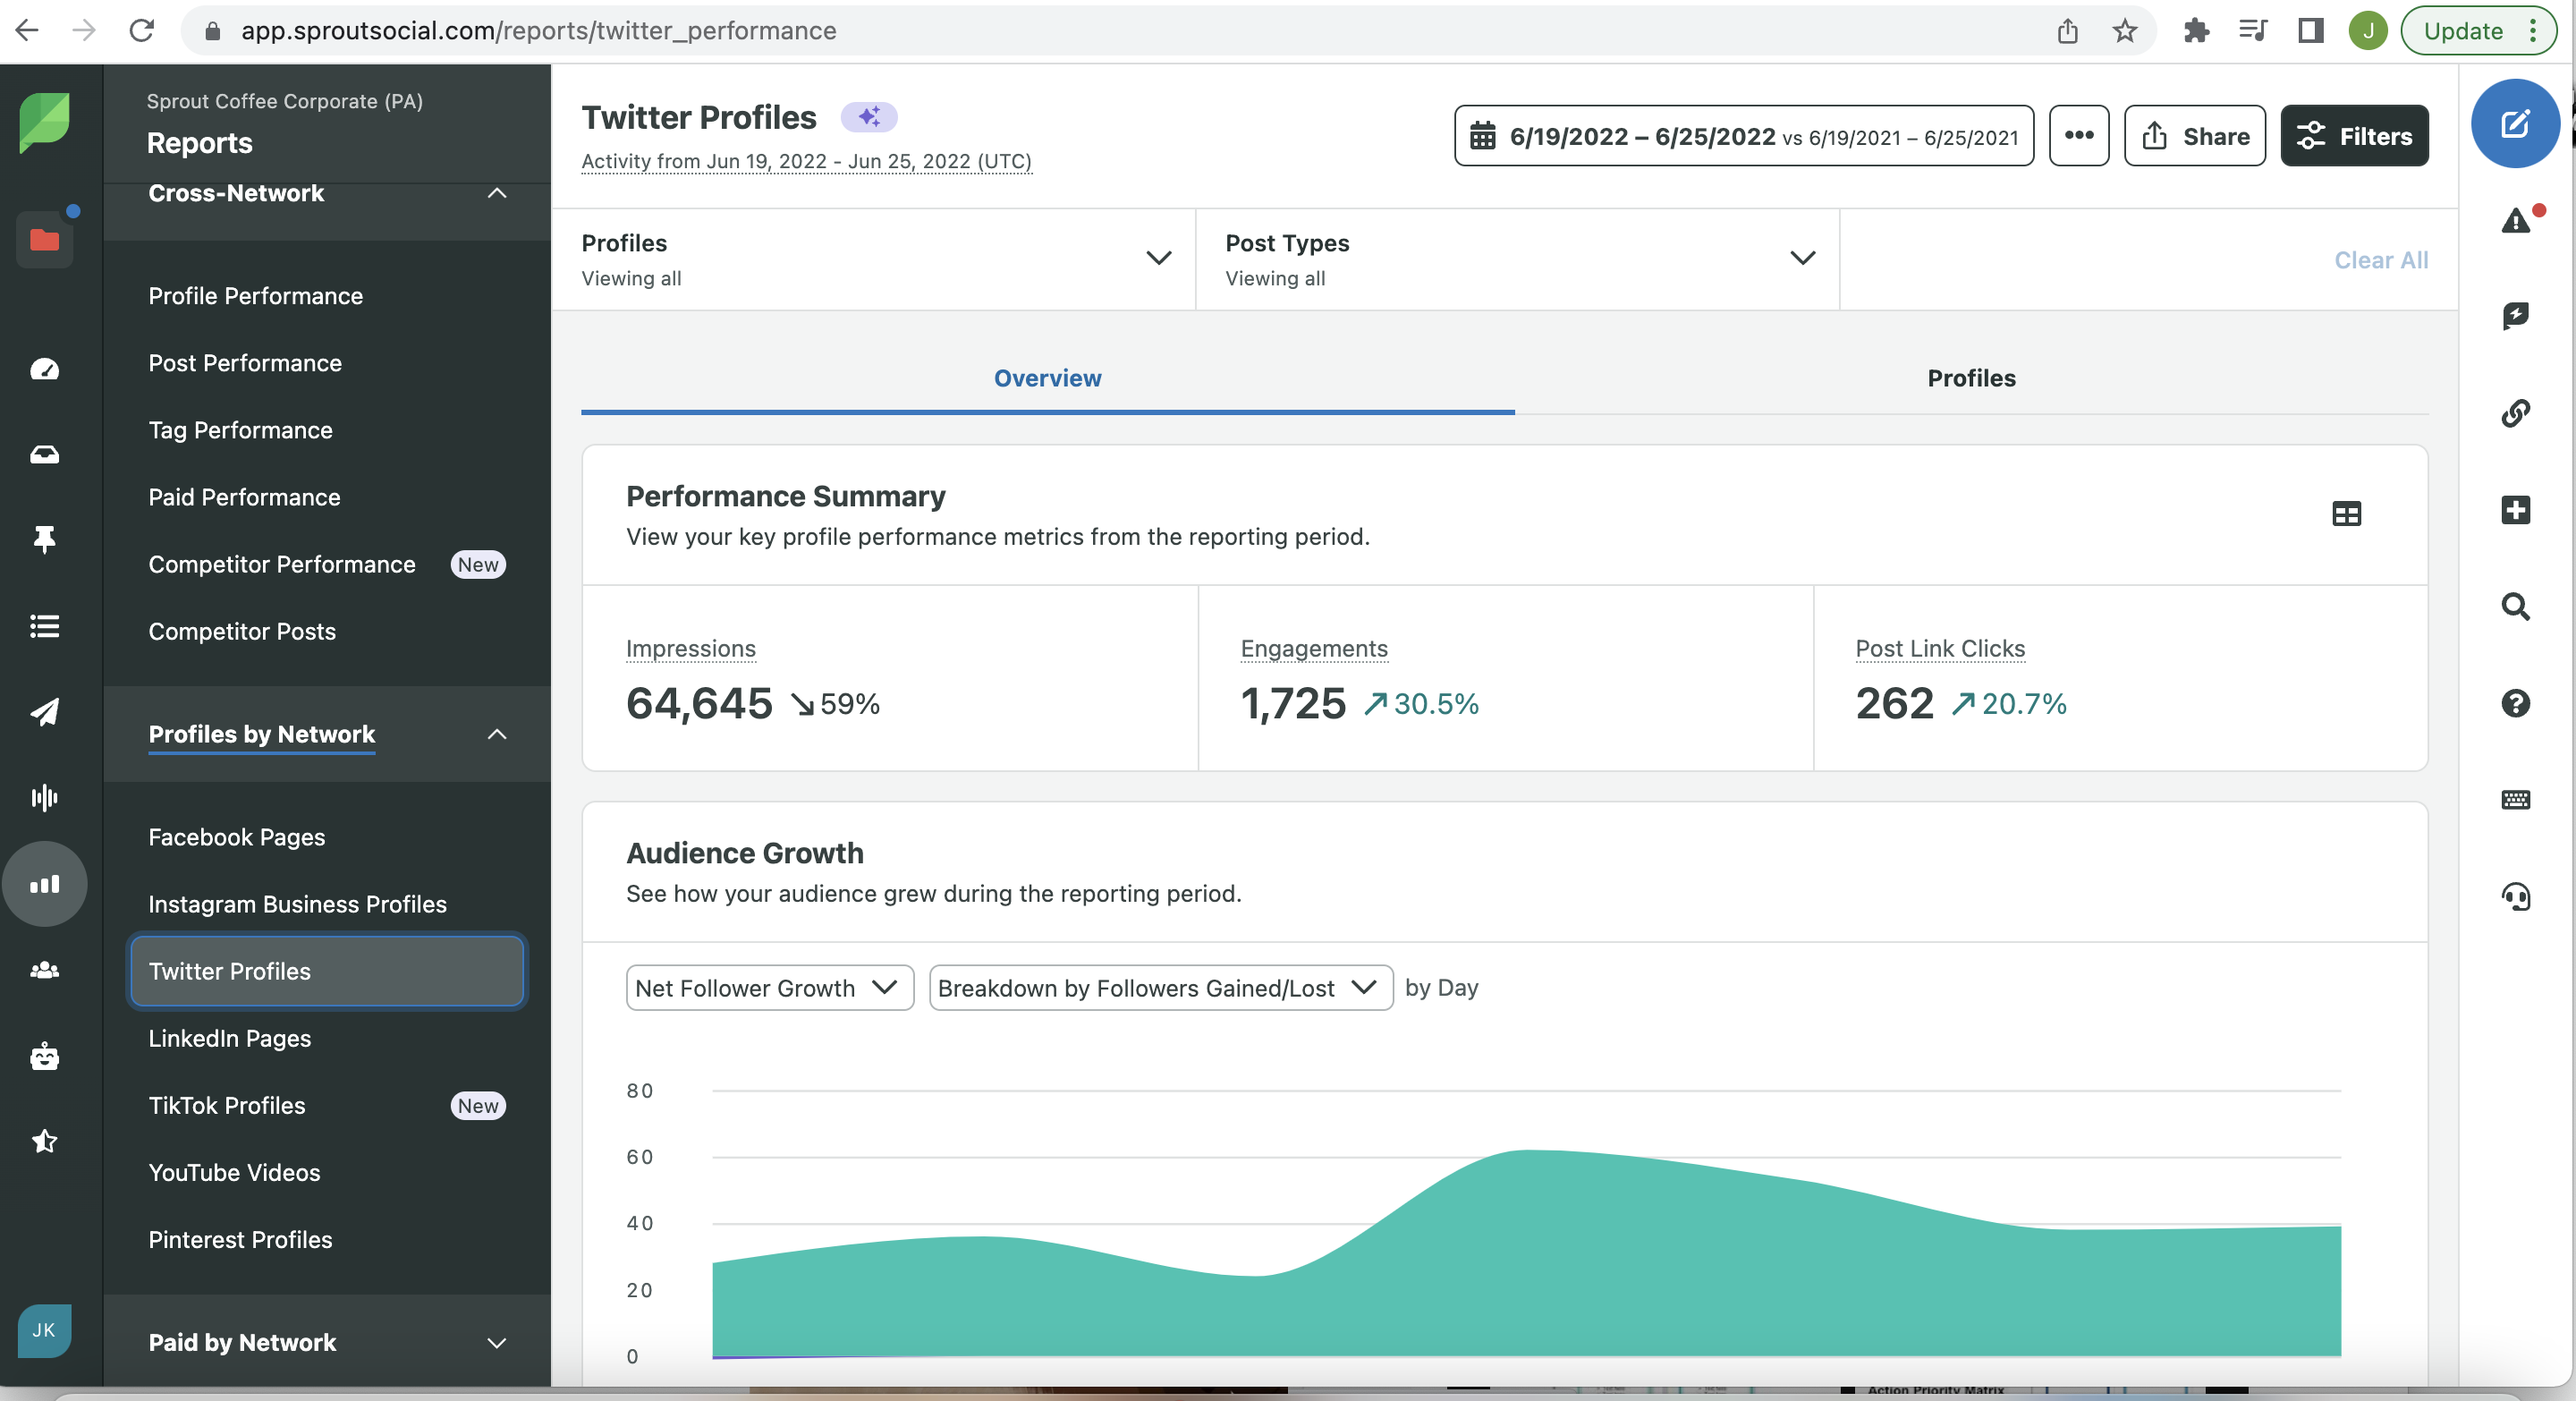Open the Breakdown by Followers Gained/Lost dropdown

[1160, 988]
